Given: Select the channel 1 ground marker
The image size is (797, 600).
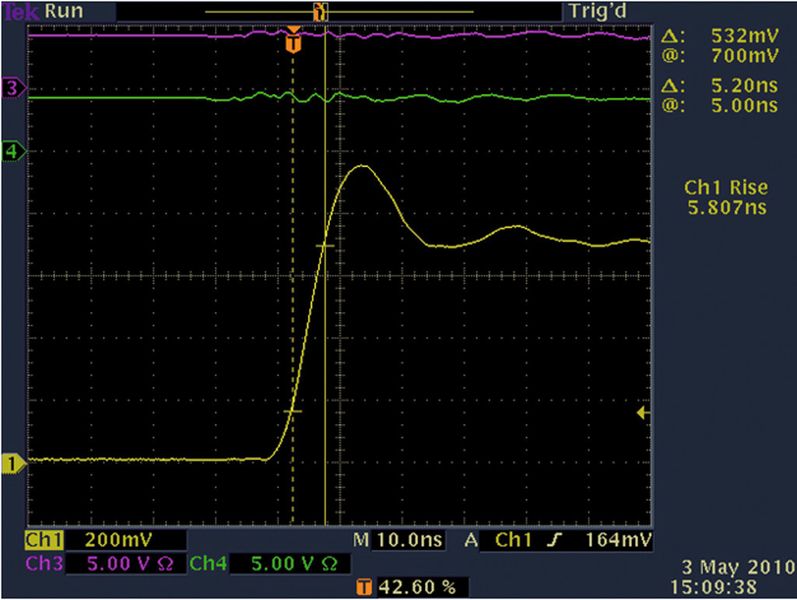Looking at the screenshot, I should click(x=13, y=464).
